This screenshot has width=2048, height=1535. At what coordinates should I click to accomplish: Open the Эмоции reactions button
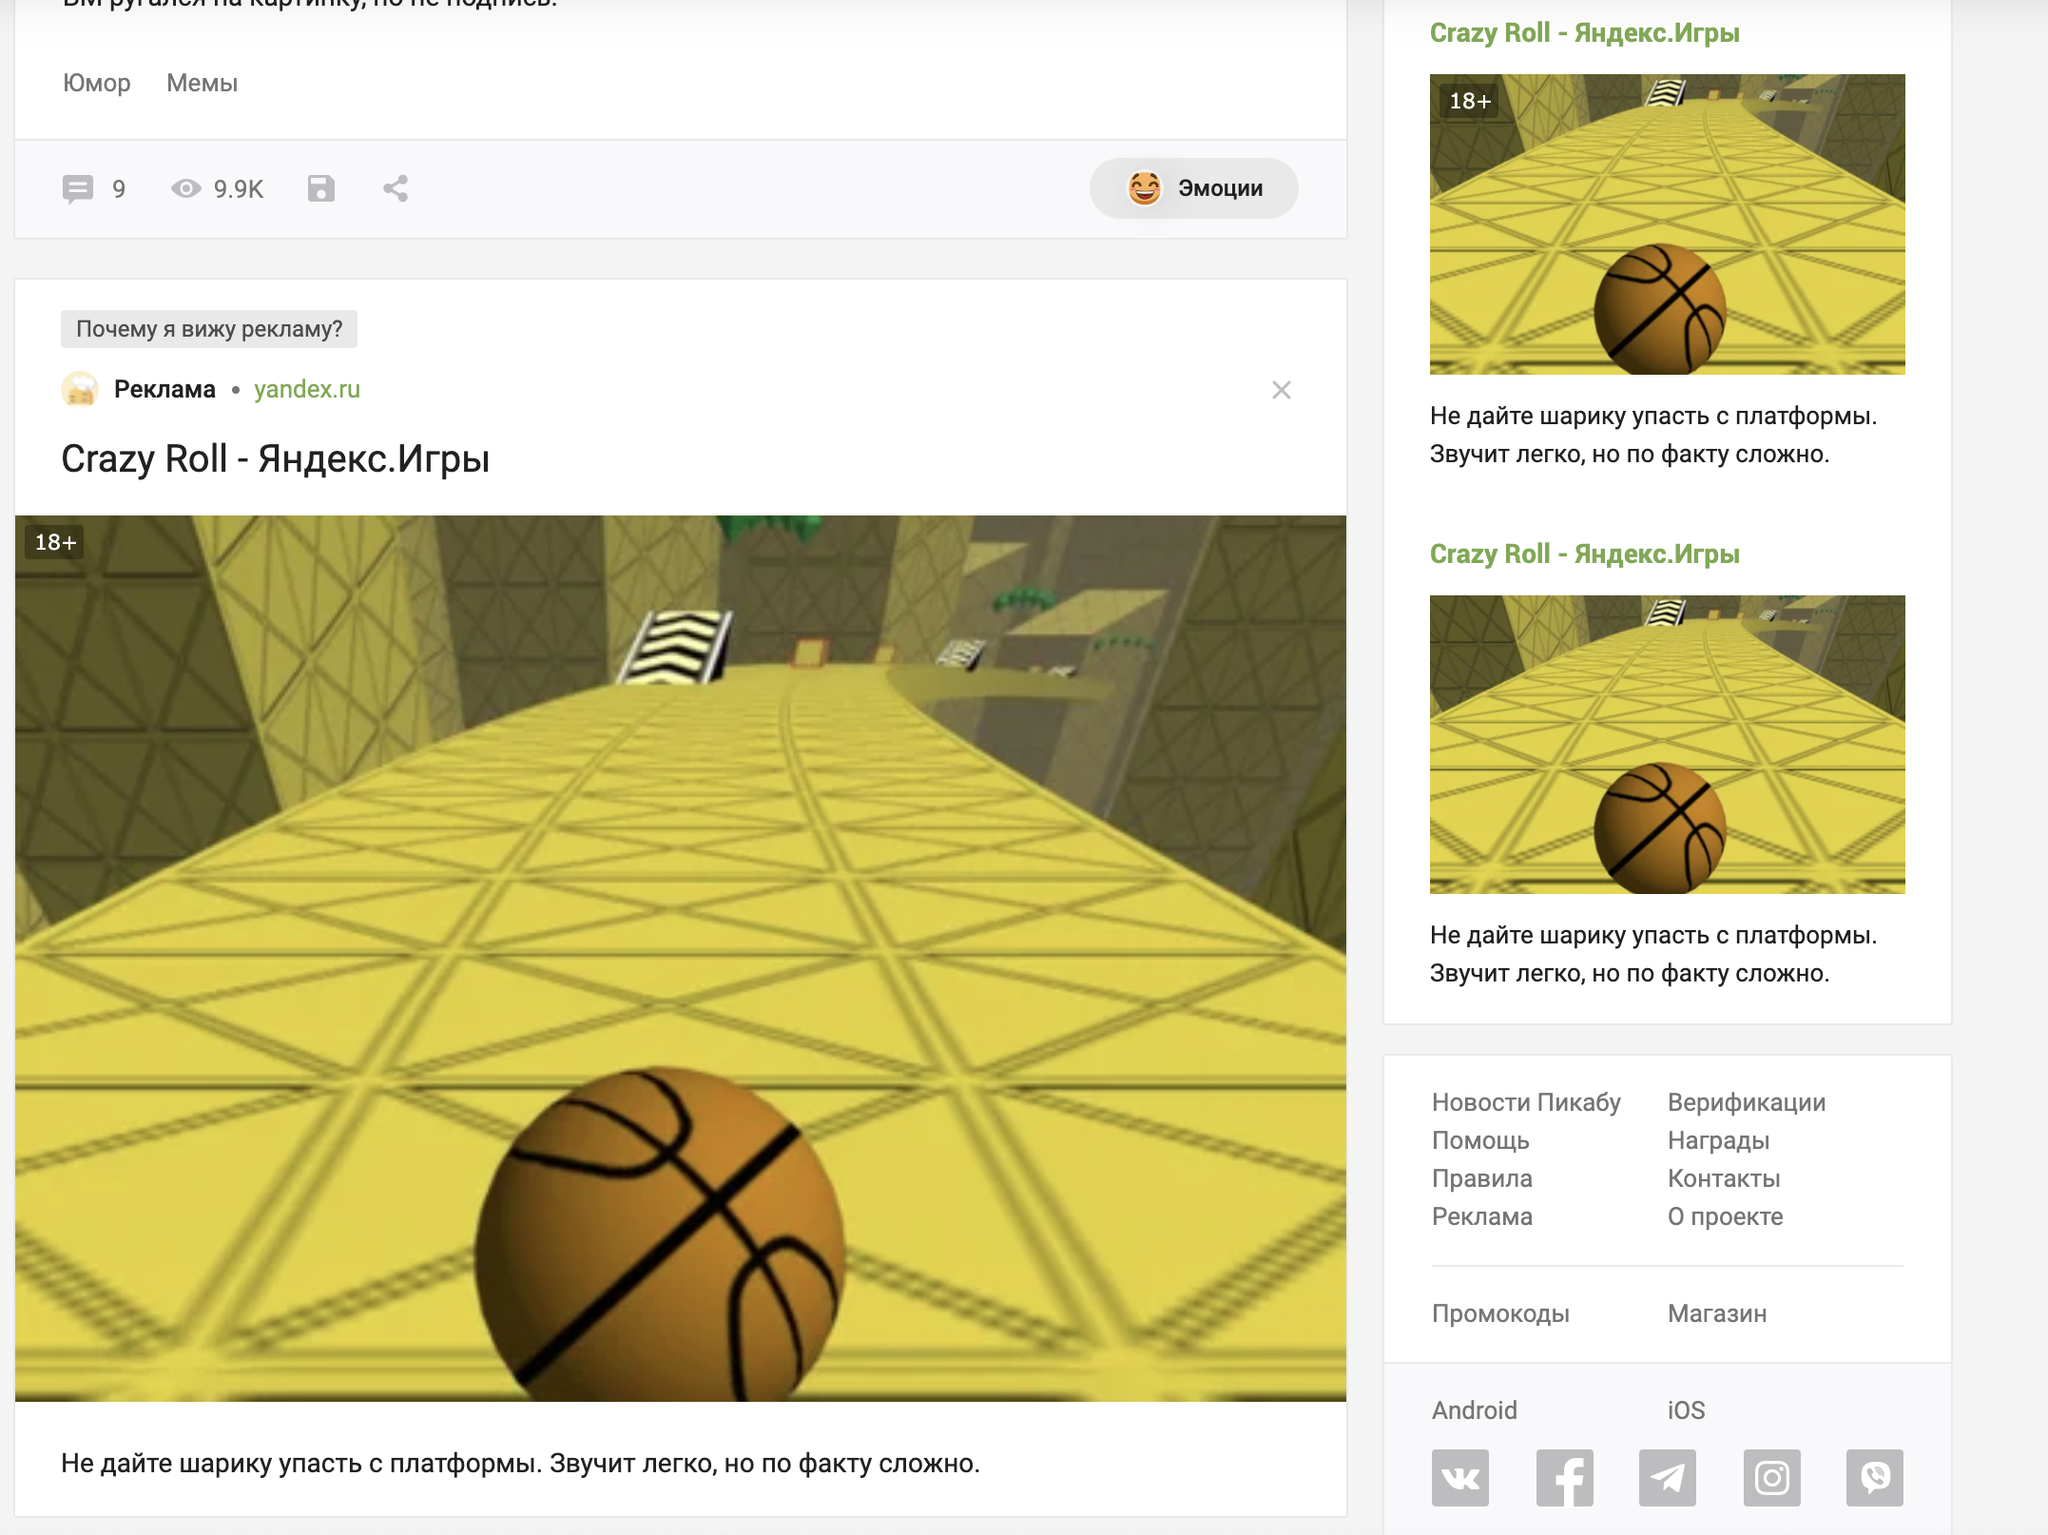tap(1194, 188)
